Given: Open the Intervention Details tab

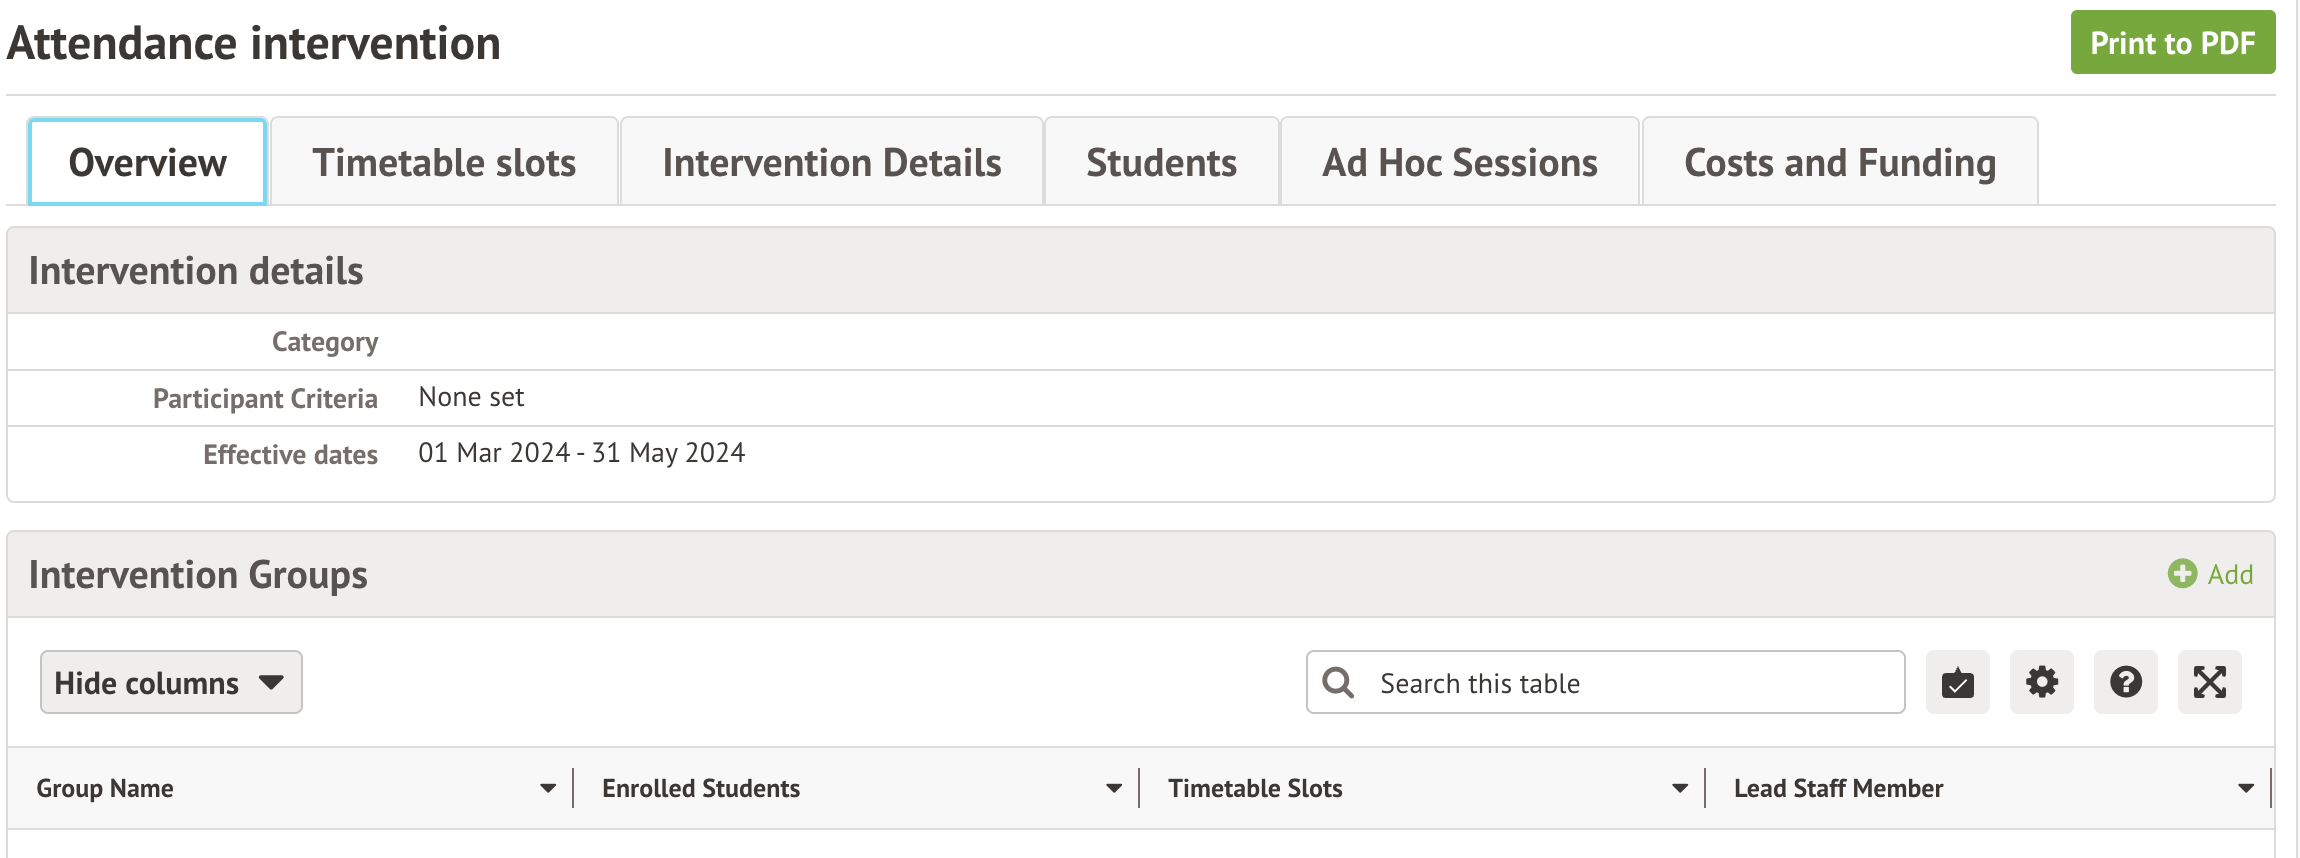Looking at the screenshot, I should (x=831, y=163).
